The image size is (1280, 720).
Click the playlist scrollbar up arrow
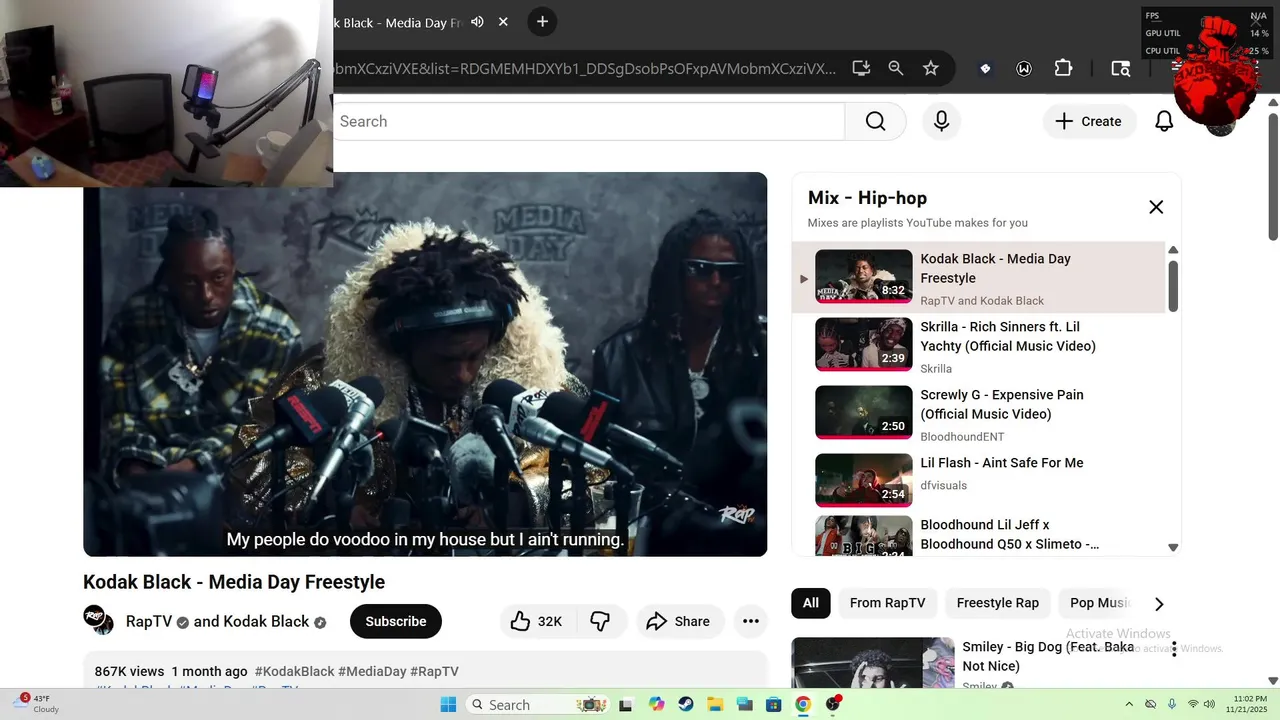1174,250
